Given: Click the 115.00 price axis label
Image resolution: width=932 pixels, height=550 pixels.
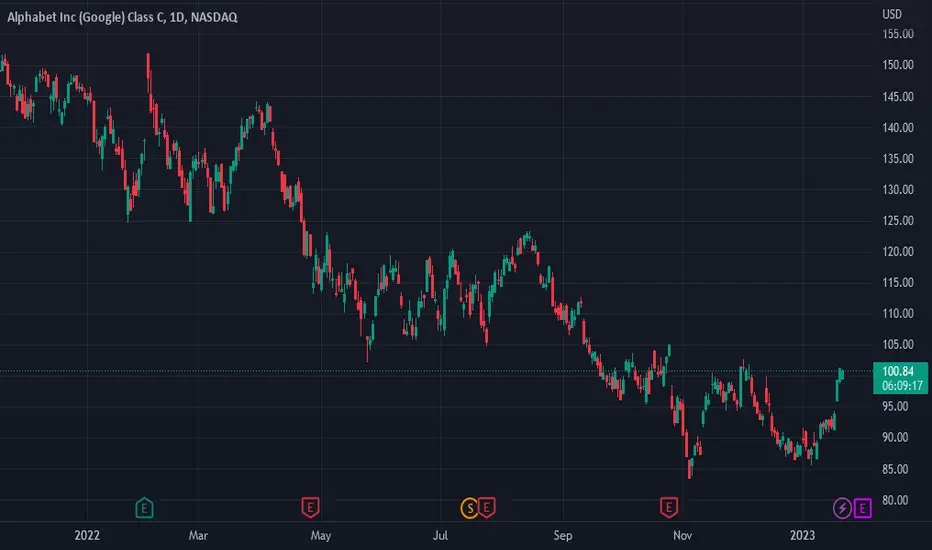Looking at the screenshot, I should 898,282.
